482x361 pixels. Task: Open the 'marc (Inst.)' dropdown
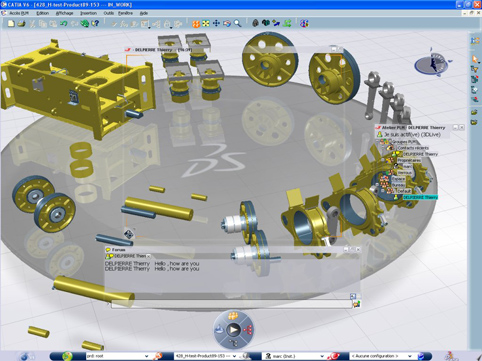coord(321,356)
